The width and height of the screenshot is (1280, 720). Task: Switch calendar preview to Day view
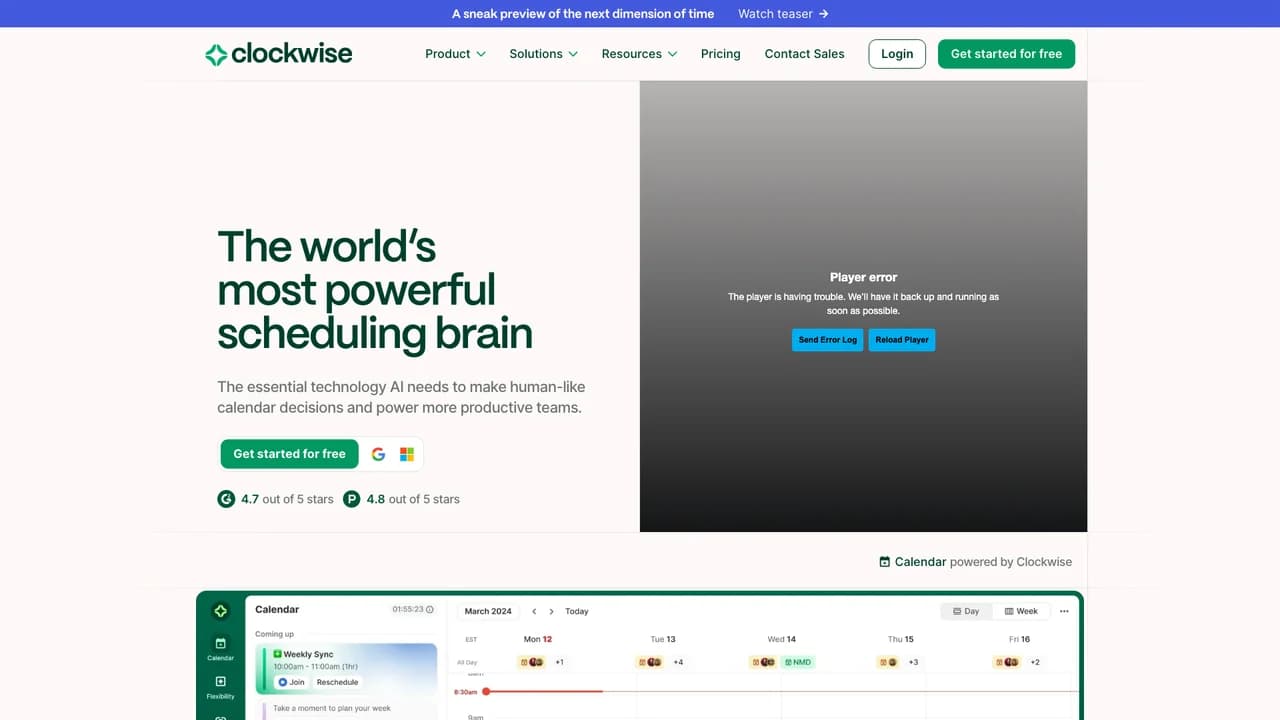[x=966, y=611]
